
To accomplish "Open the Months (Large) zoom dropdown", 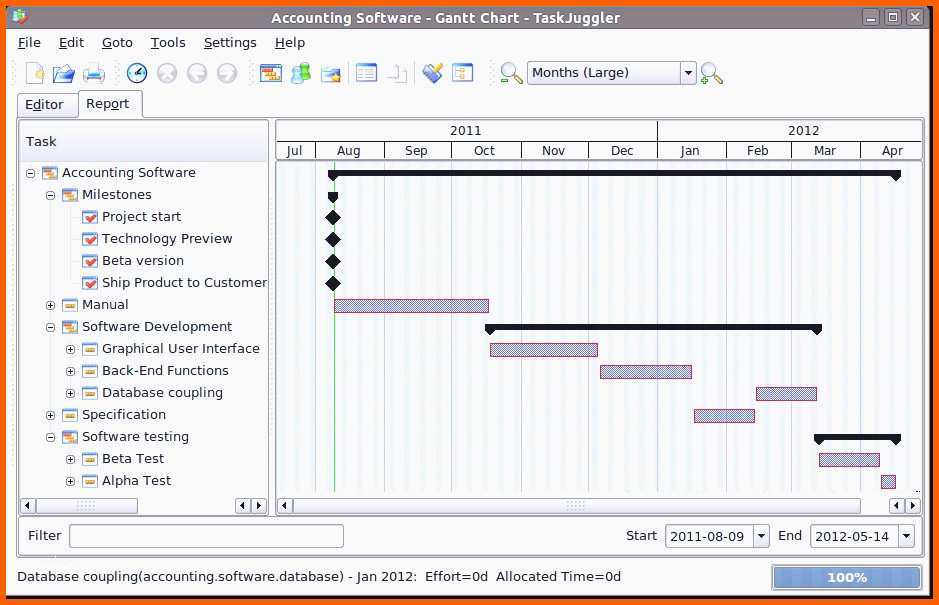I will coord(689,73).
